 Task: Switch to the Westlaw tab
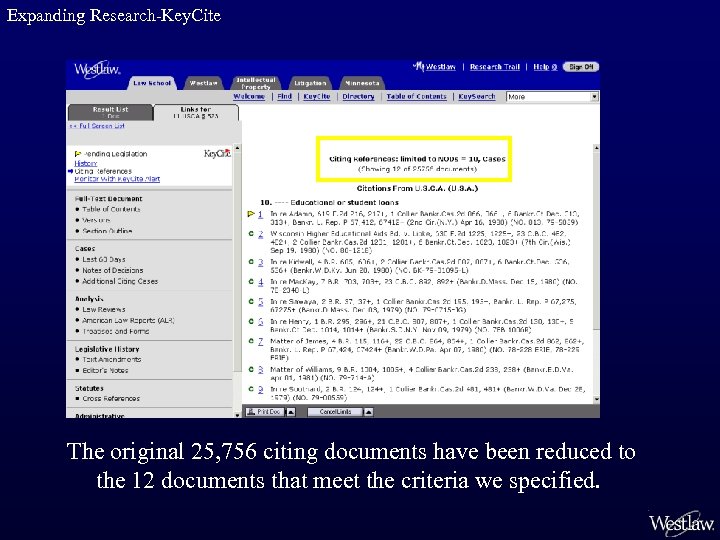203,83
